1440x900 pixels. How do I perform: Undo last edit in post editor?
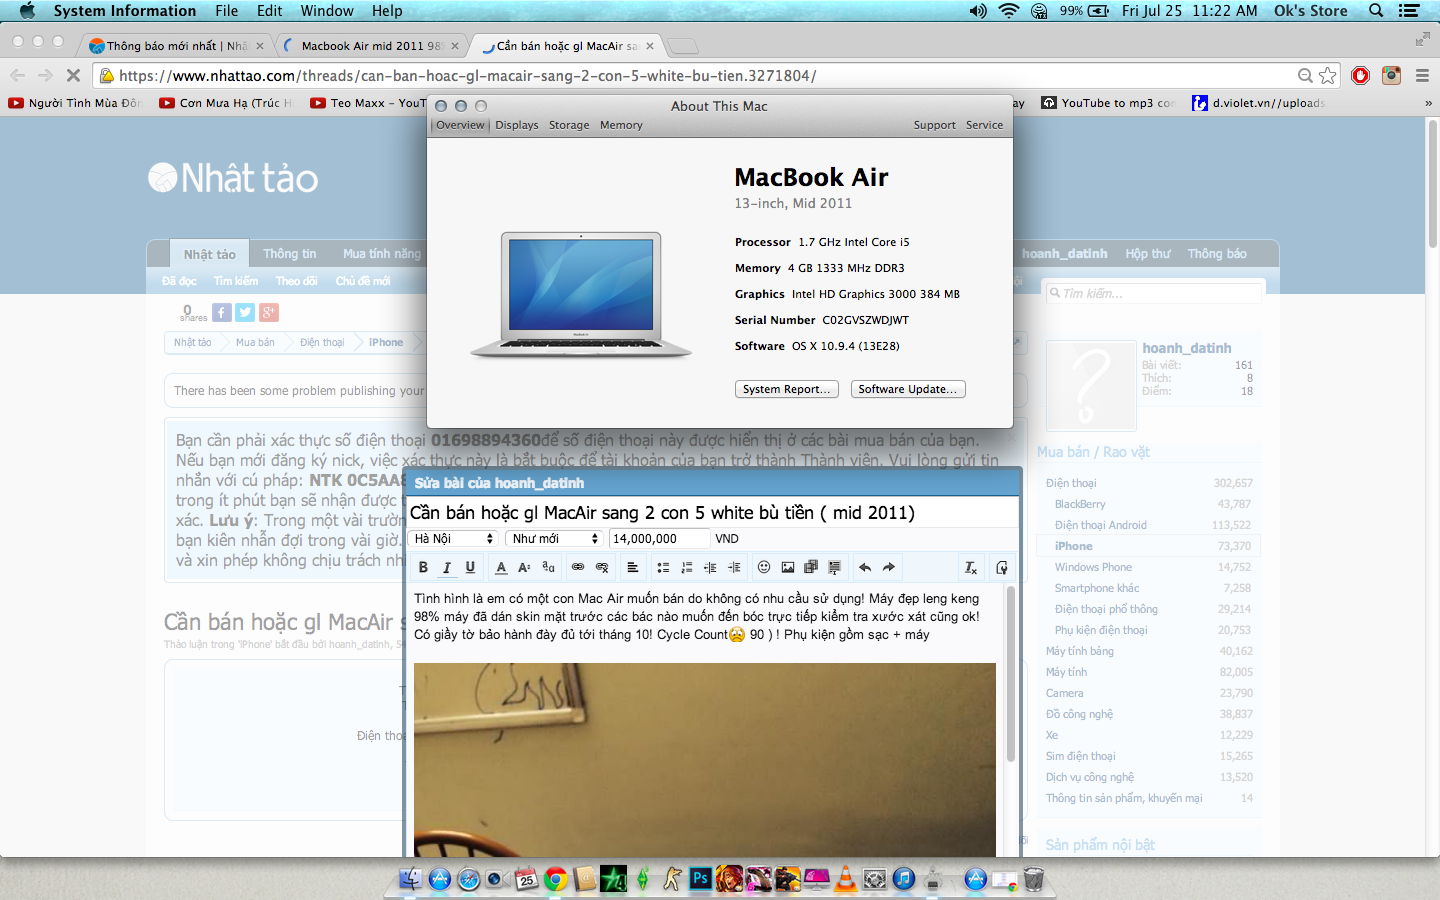865,567
